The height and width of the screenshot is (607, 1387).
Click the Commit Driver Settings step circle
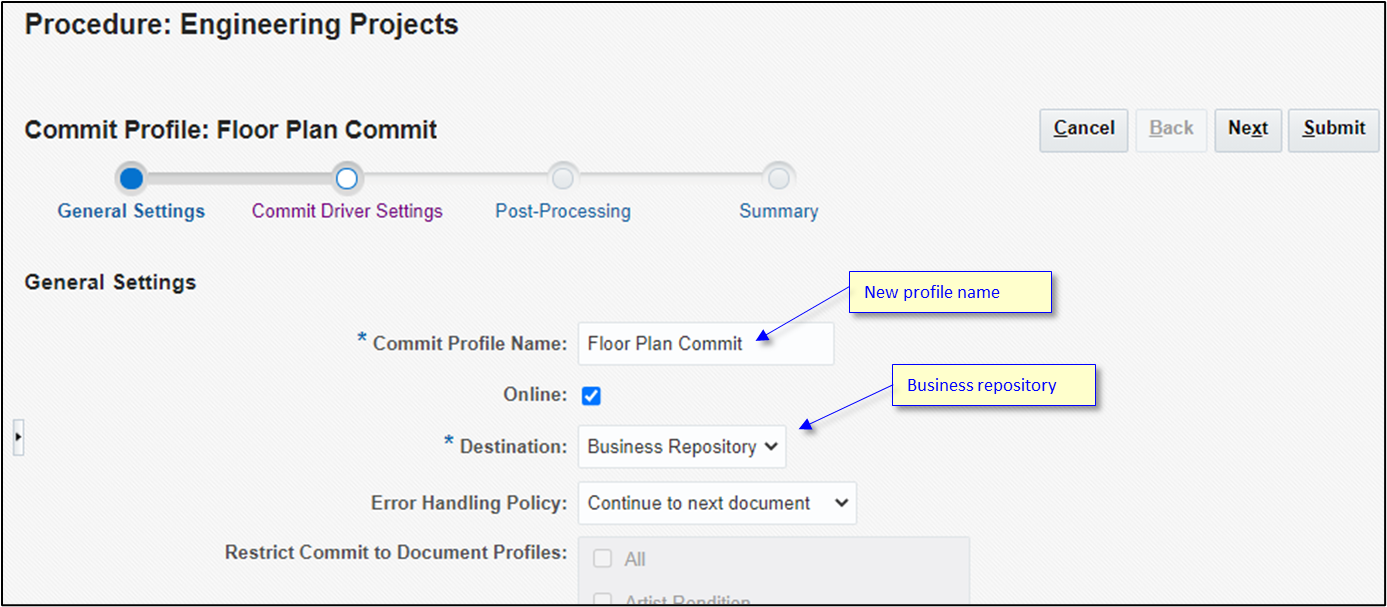[346, 178]
